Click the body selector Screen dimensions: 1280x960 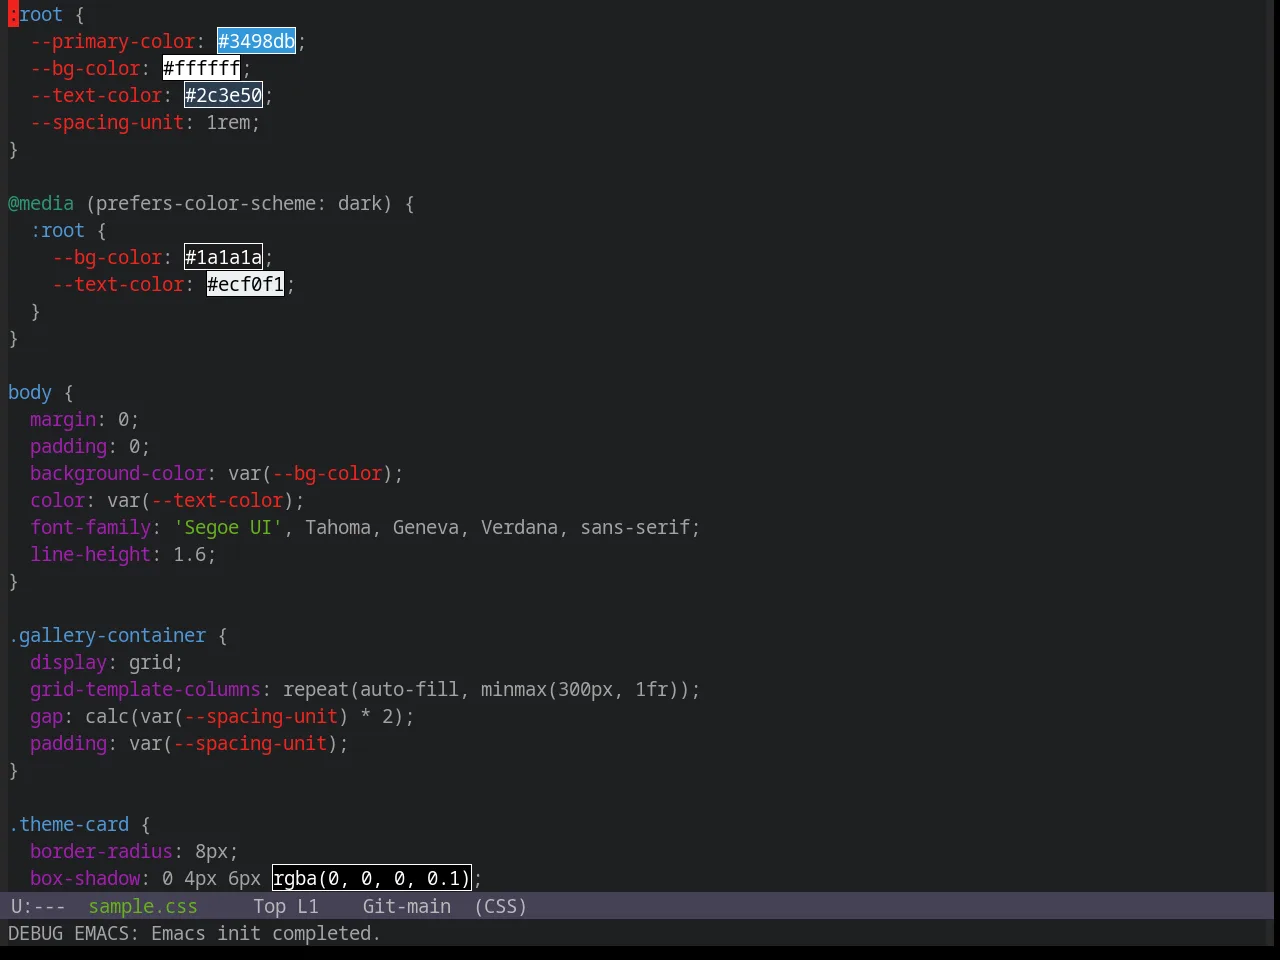30,392
